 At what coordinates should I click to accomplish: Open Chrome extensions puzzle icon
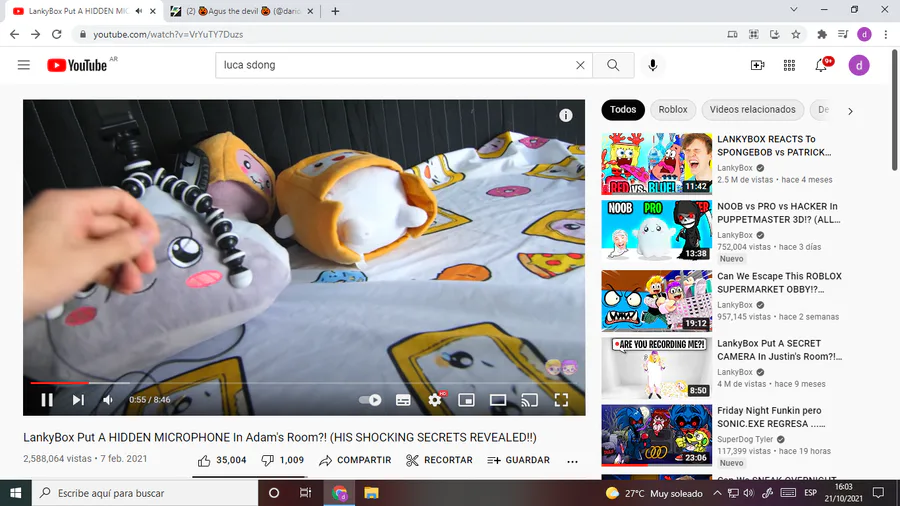pyautogui.click(x=822, y=34)
